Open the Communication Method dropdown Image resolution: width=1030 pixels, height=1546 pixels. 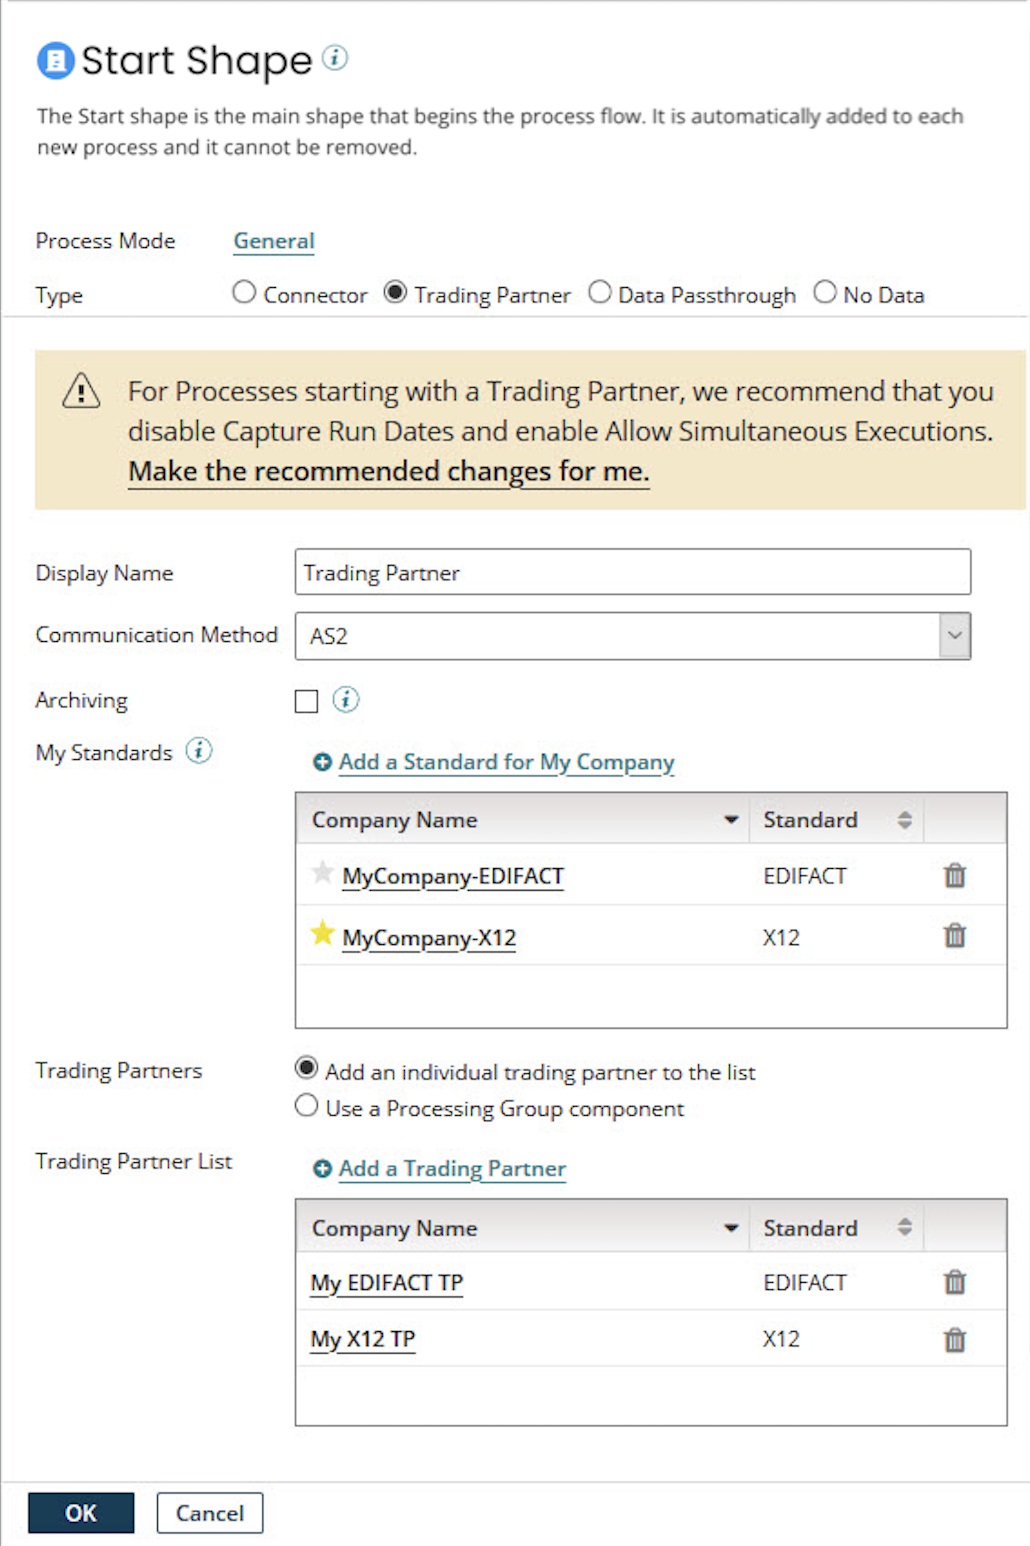click(x=953, y=635)
